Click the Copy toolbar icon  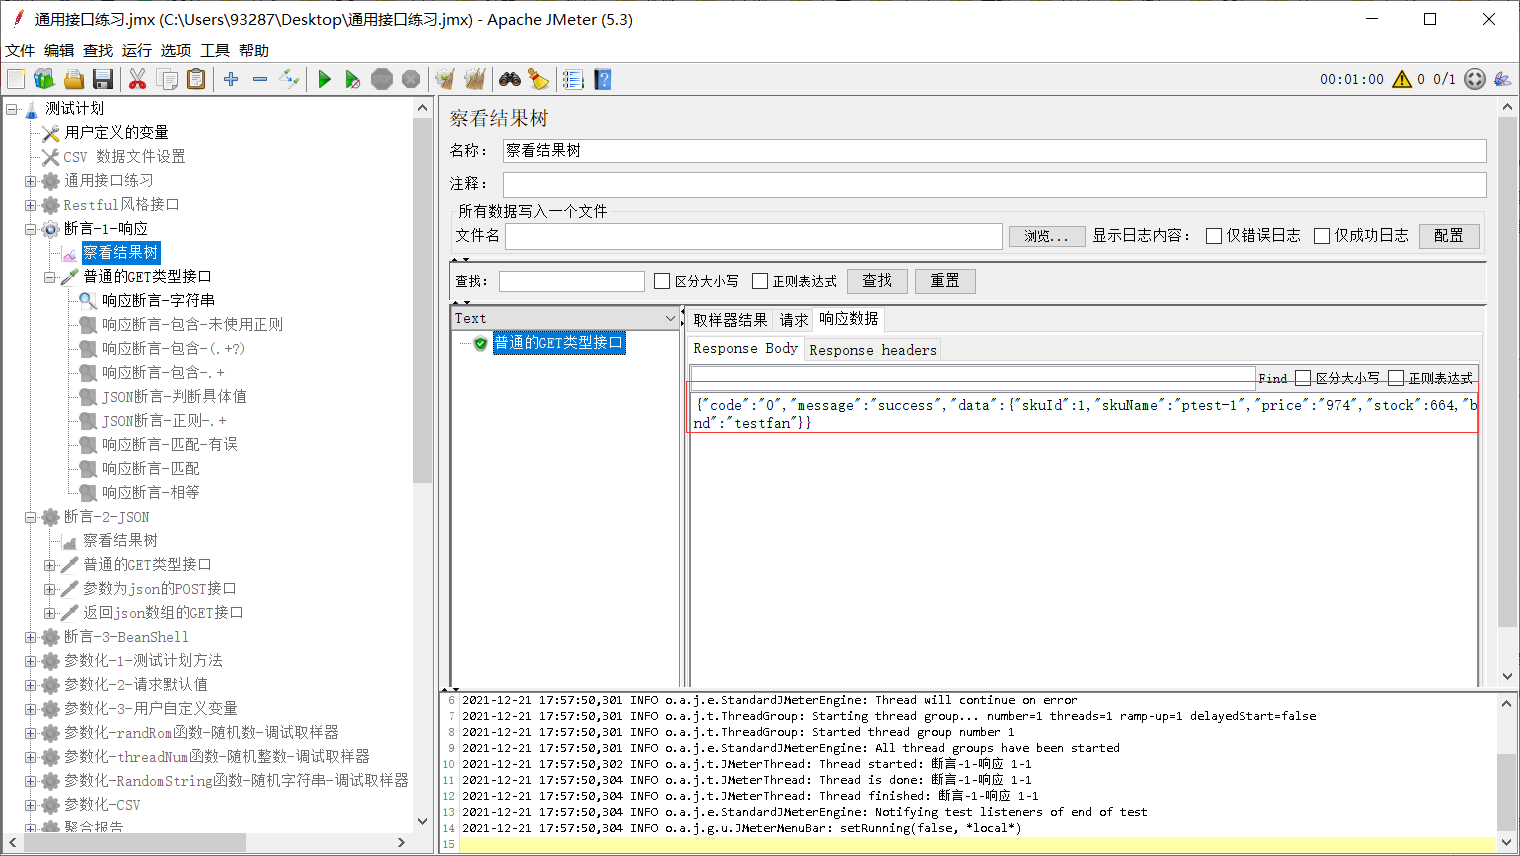[167, 79]
